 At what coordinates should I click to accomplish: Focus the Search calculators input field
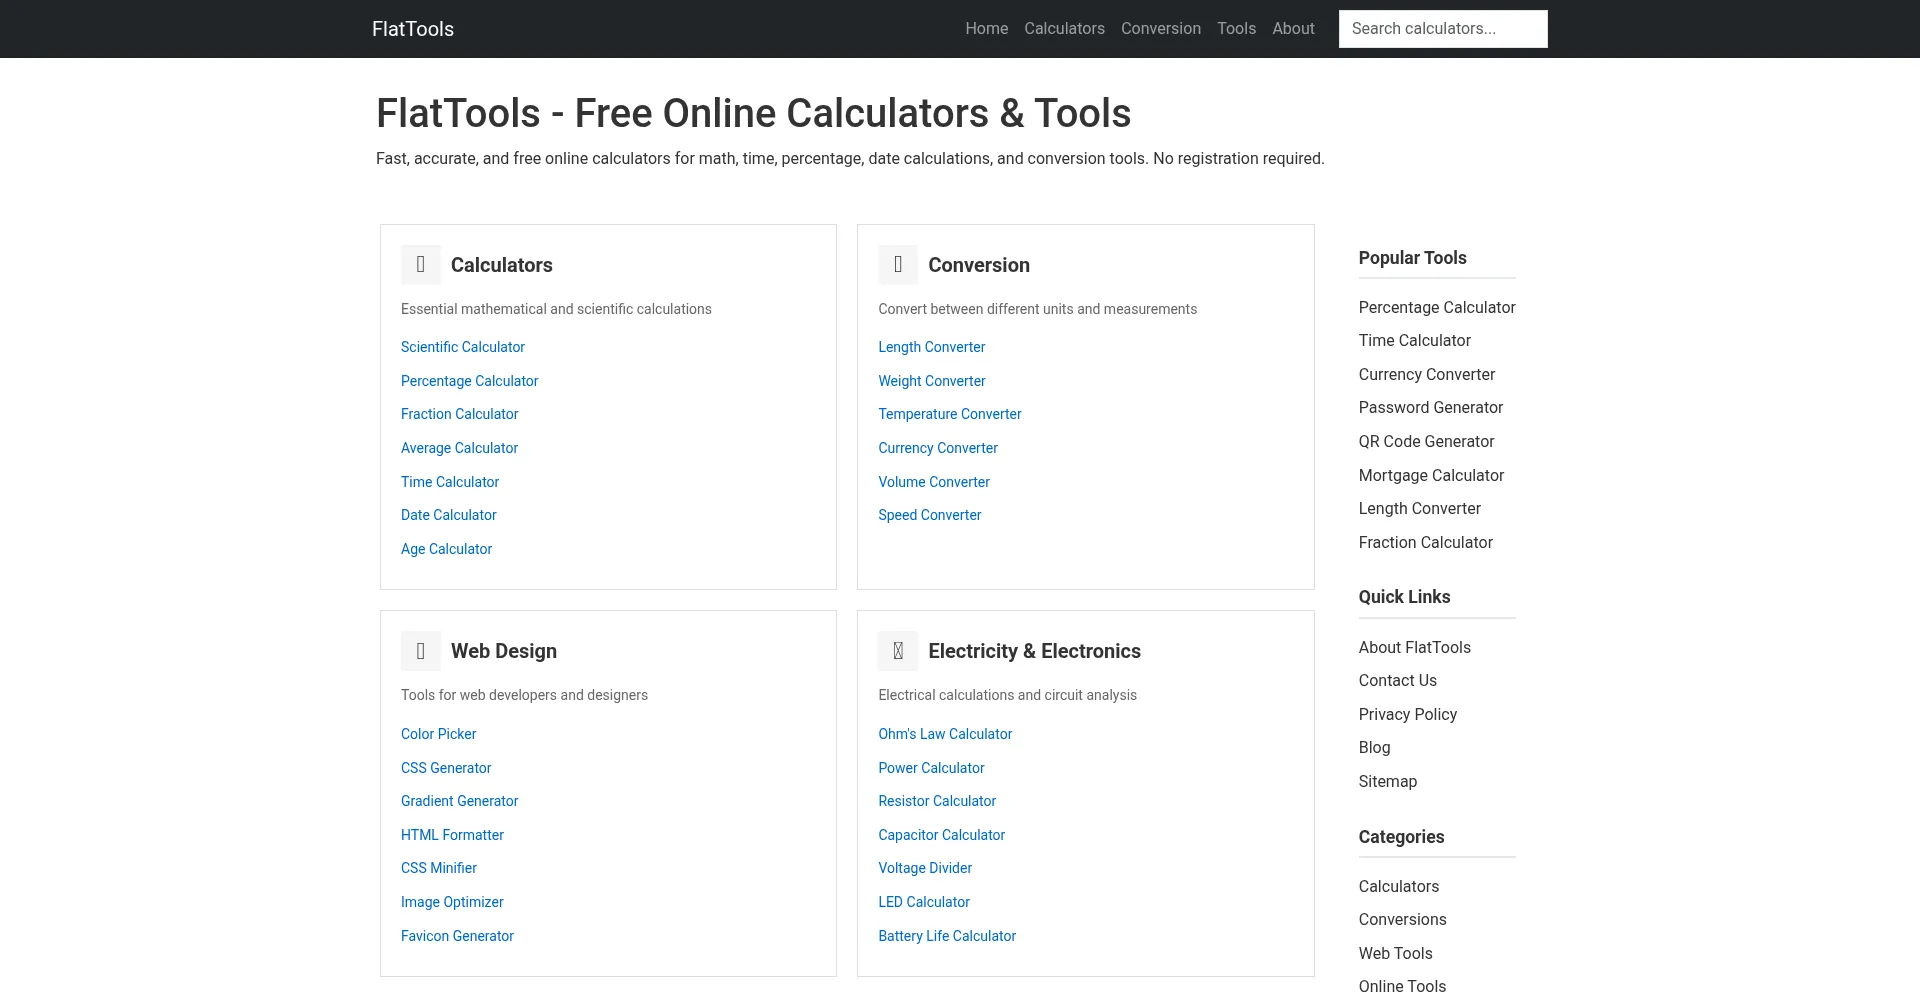coord(1442,29)
